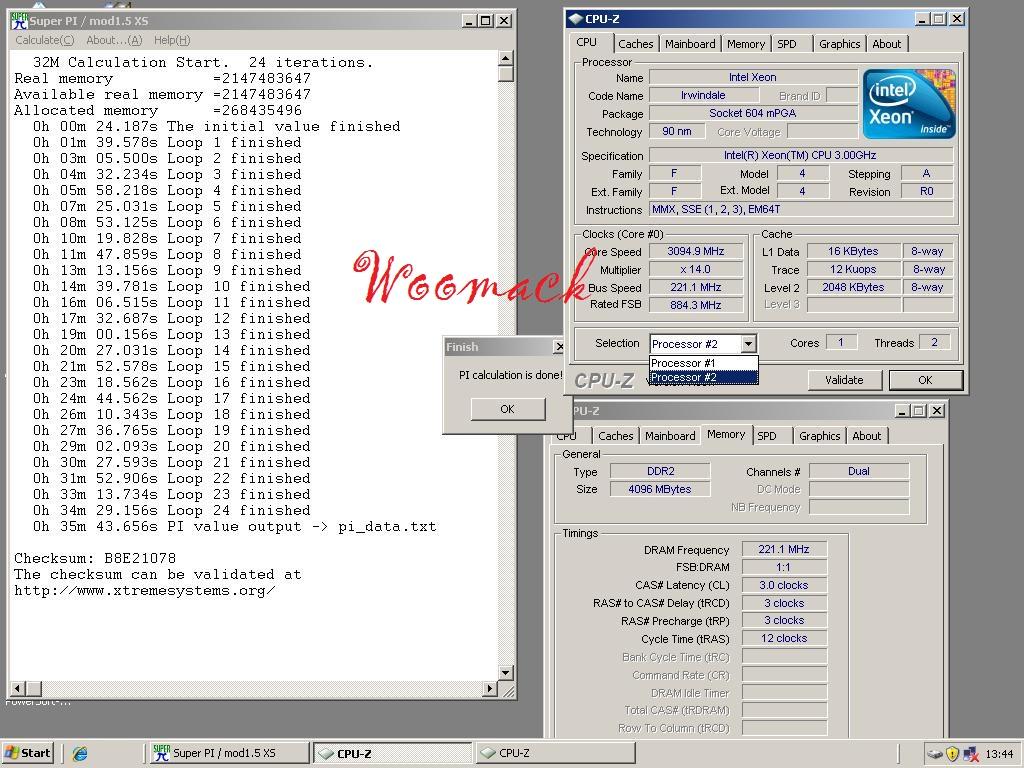Choose Processor #1 from dropdown list
The width and height of the screenshot is (1024, 768).
(703, 363)
